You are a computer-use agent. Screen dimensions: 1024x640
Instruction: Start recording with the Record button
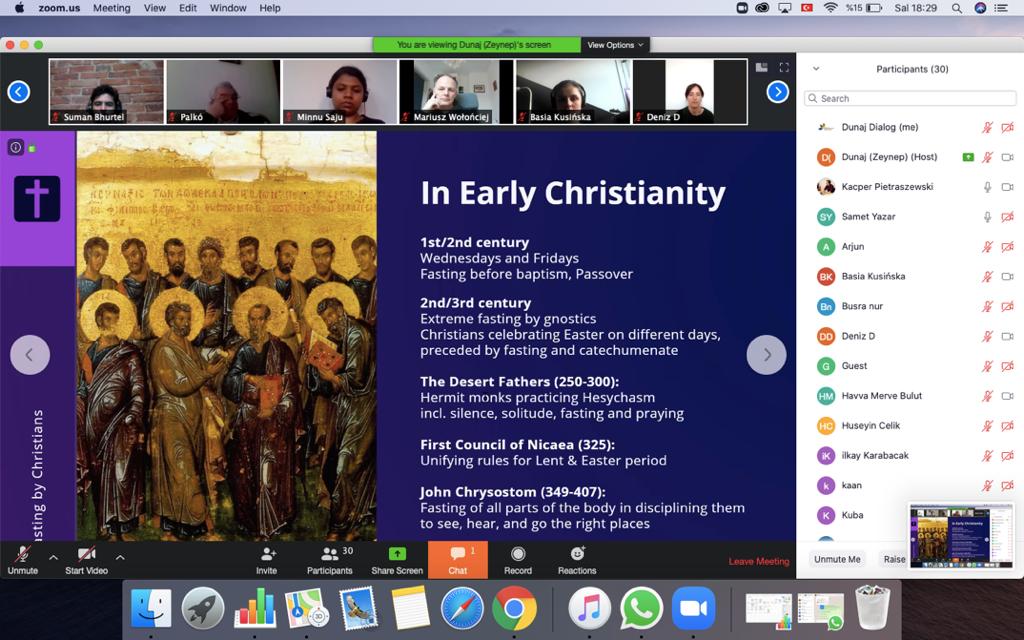[518, 560]
